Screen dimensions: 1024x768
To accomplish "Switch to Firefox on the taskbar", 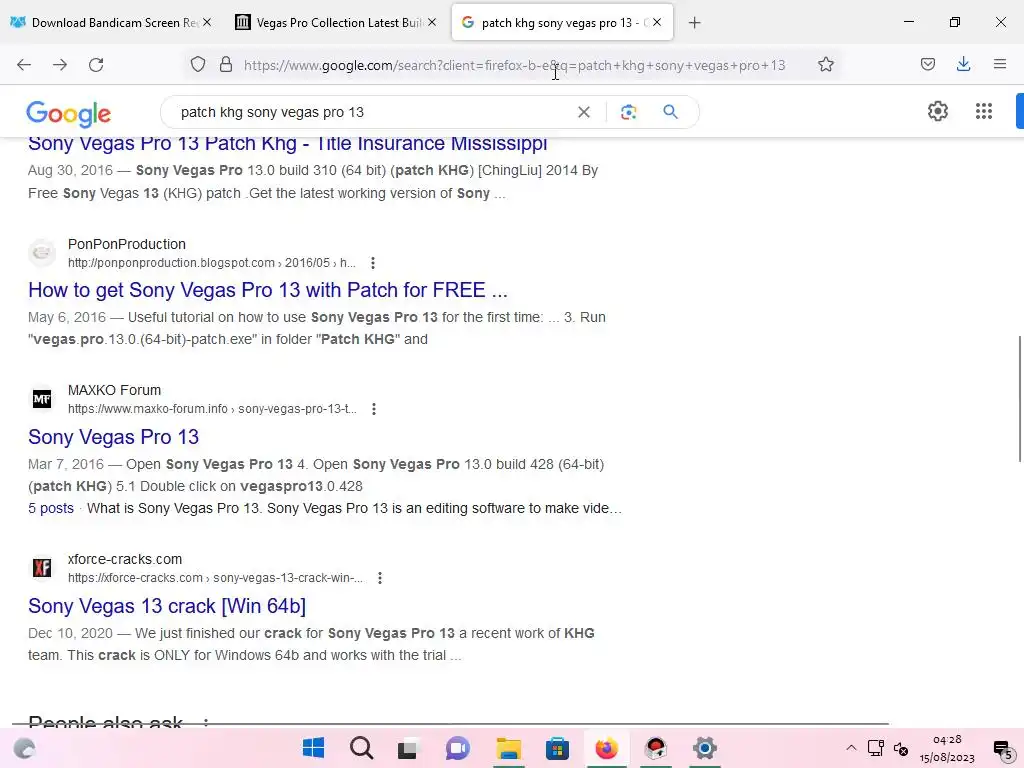I will pos(606,748).
